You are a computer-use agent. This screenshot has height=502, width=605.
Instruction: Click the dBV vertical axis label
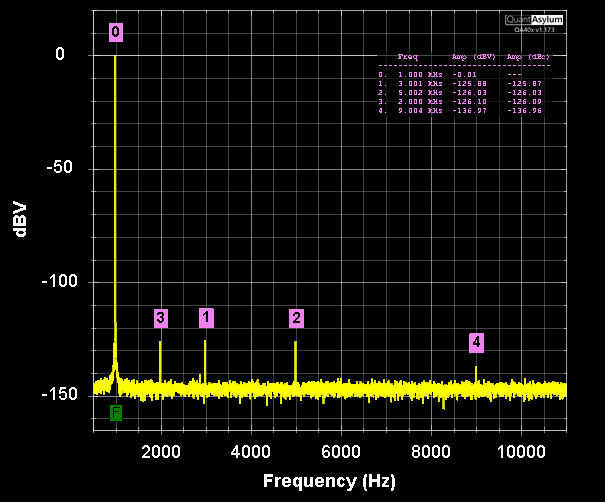point(20,219)
